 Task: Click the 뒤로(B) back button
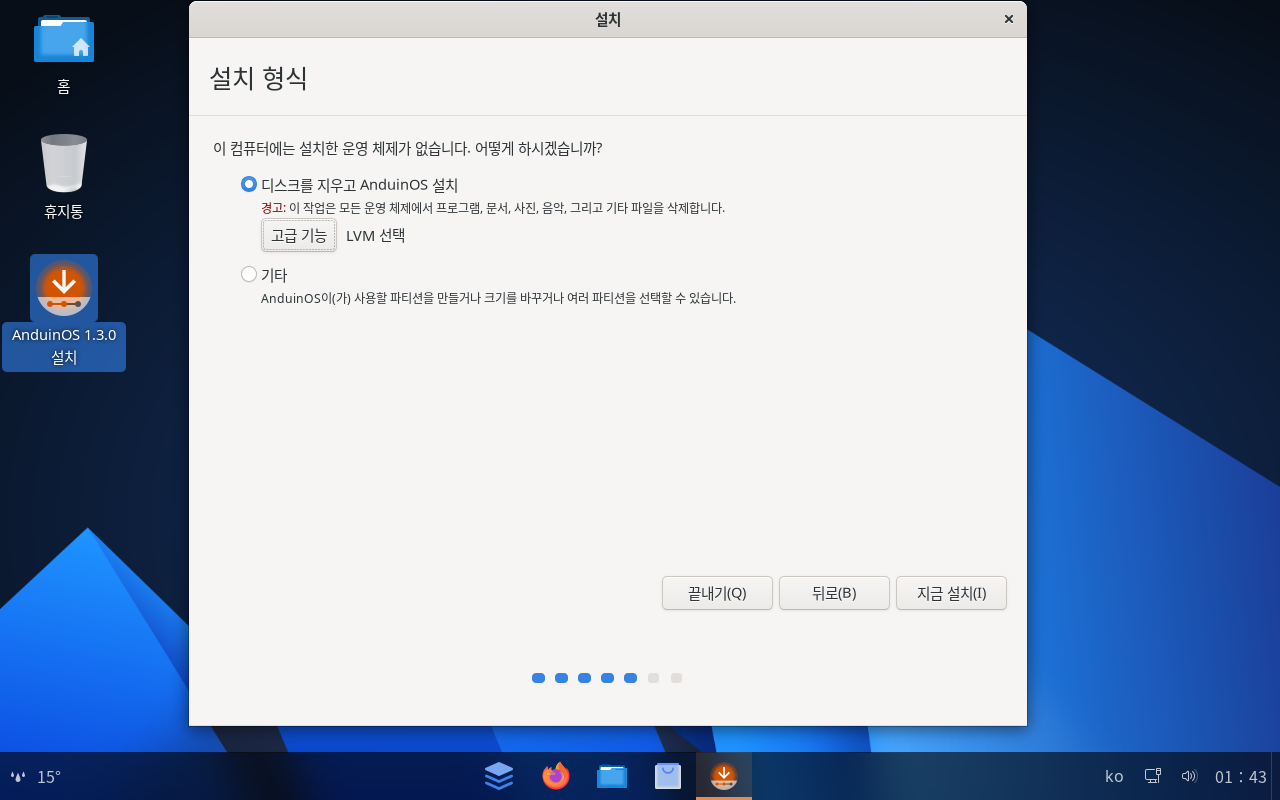834,593
